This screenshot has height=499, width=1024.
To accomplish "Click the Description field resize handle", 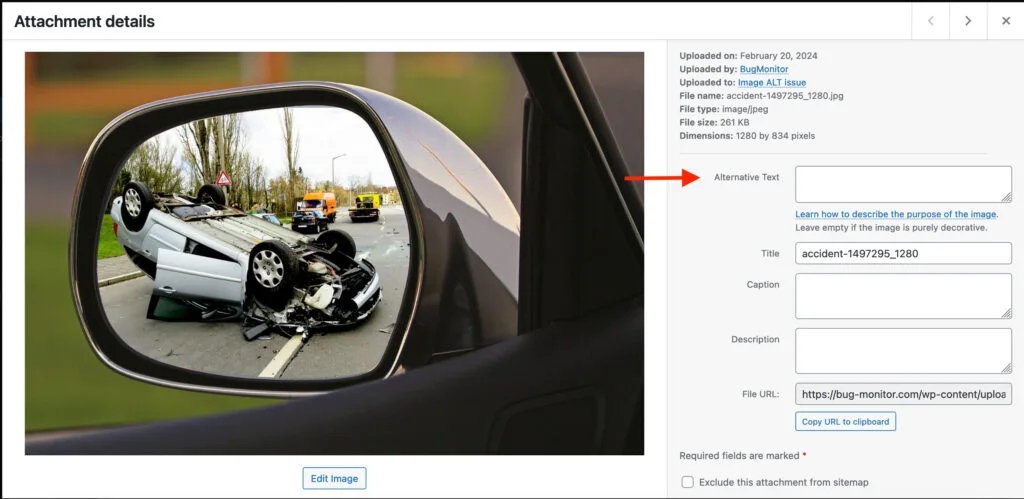I will (1006, 368).
